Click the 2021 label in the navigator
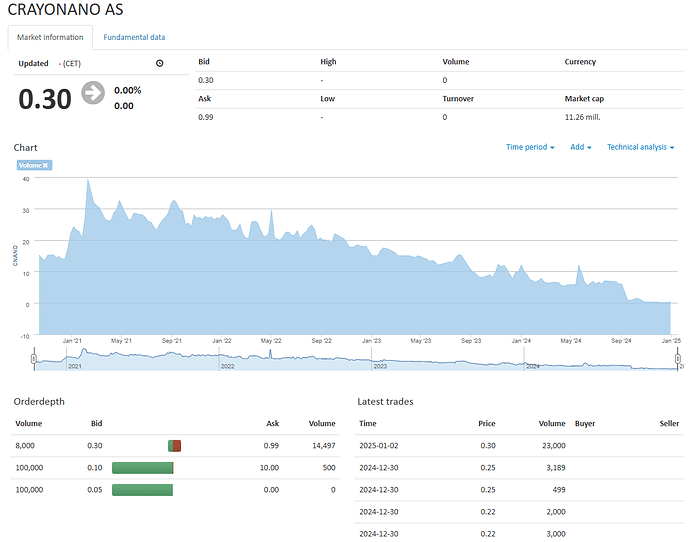The height and width of the screenshot is (542, 690). pyautogui.click(x=75, y=366)
